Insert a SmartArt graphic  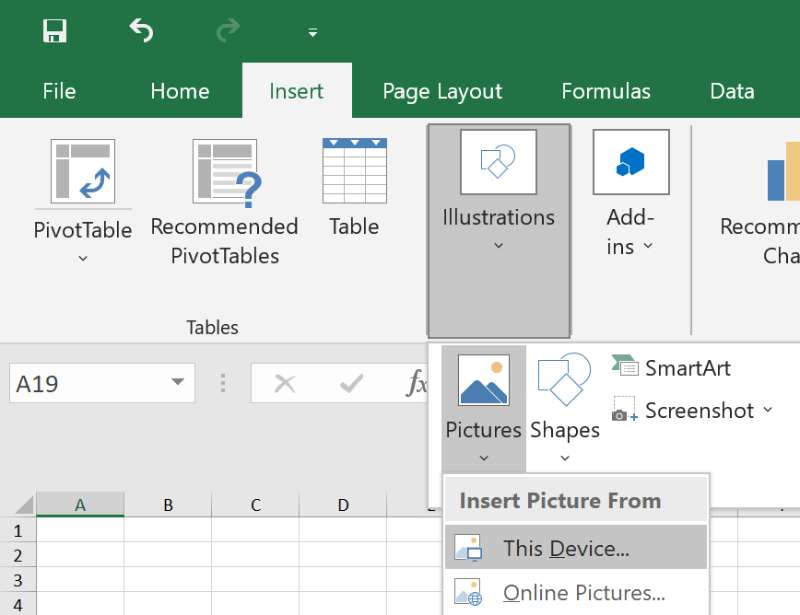pos(671,368)
